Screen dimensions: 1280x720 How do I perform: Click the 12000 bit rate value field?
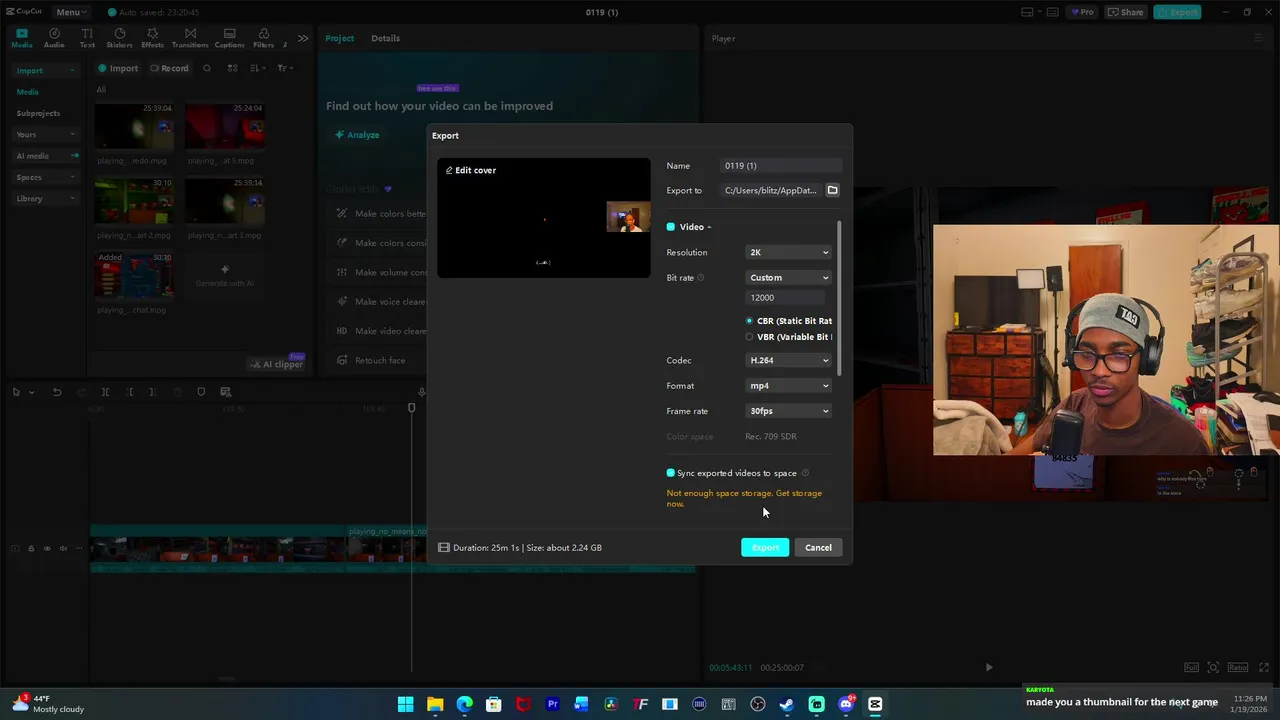point(787,297)
